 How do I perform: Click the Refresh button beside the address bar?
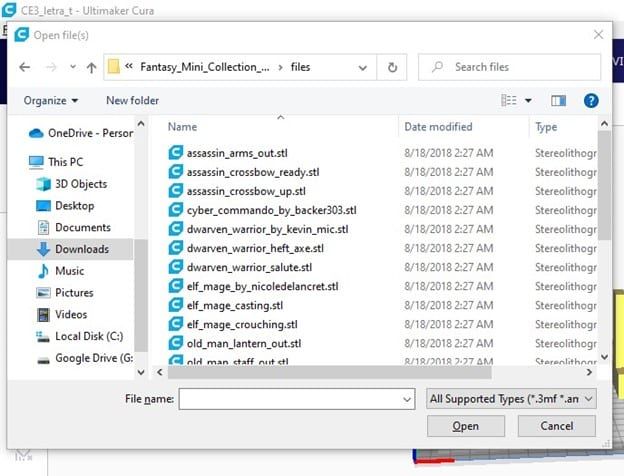click(x=393, y=67)
